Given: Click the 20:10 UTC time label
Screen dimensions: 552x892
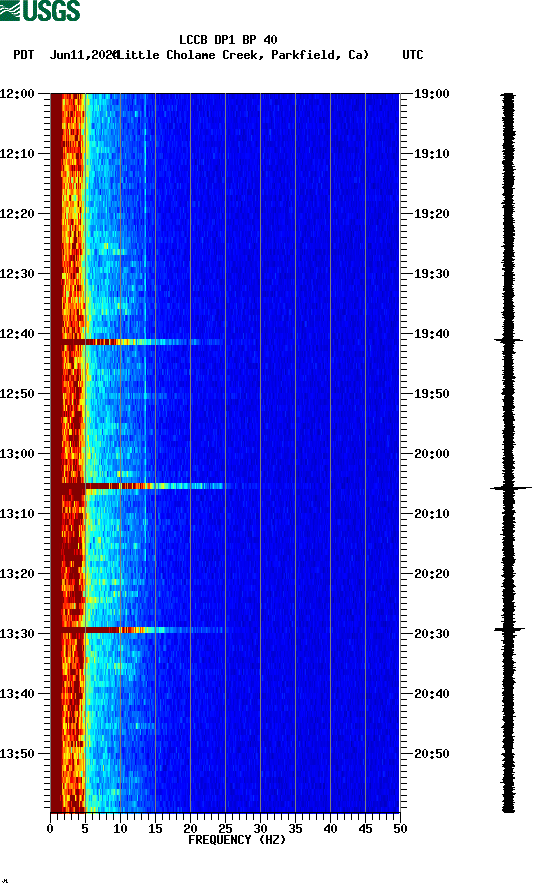Looking at the screenshot, I should click(432, 514).
